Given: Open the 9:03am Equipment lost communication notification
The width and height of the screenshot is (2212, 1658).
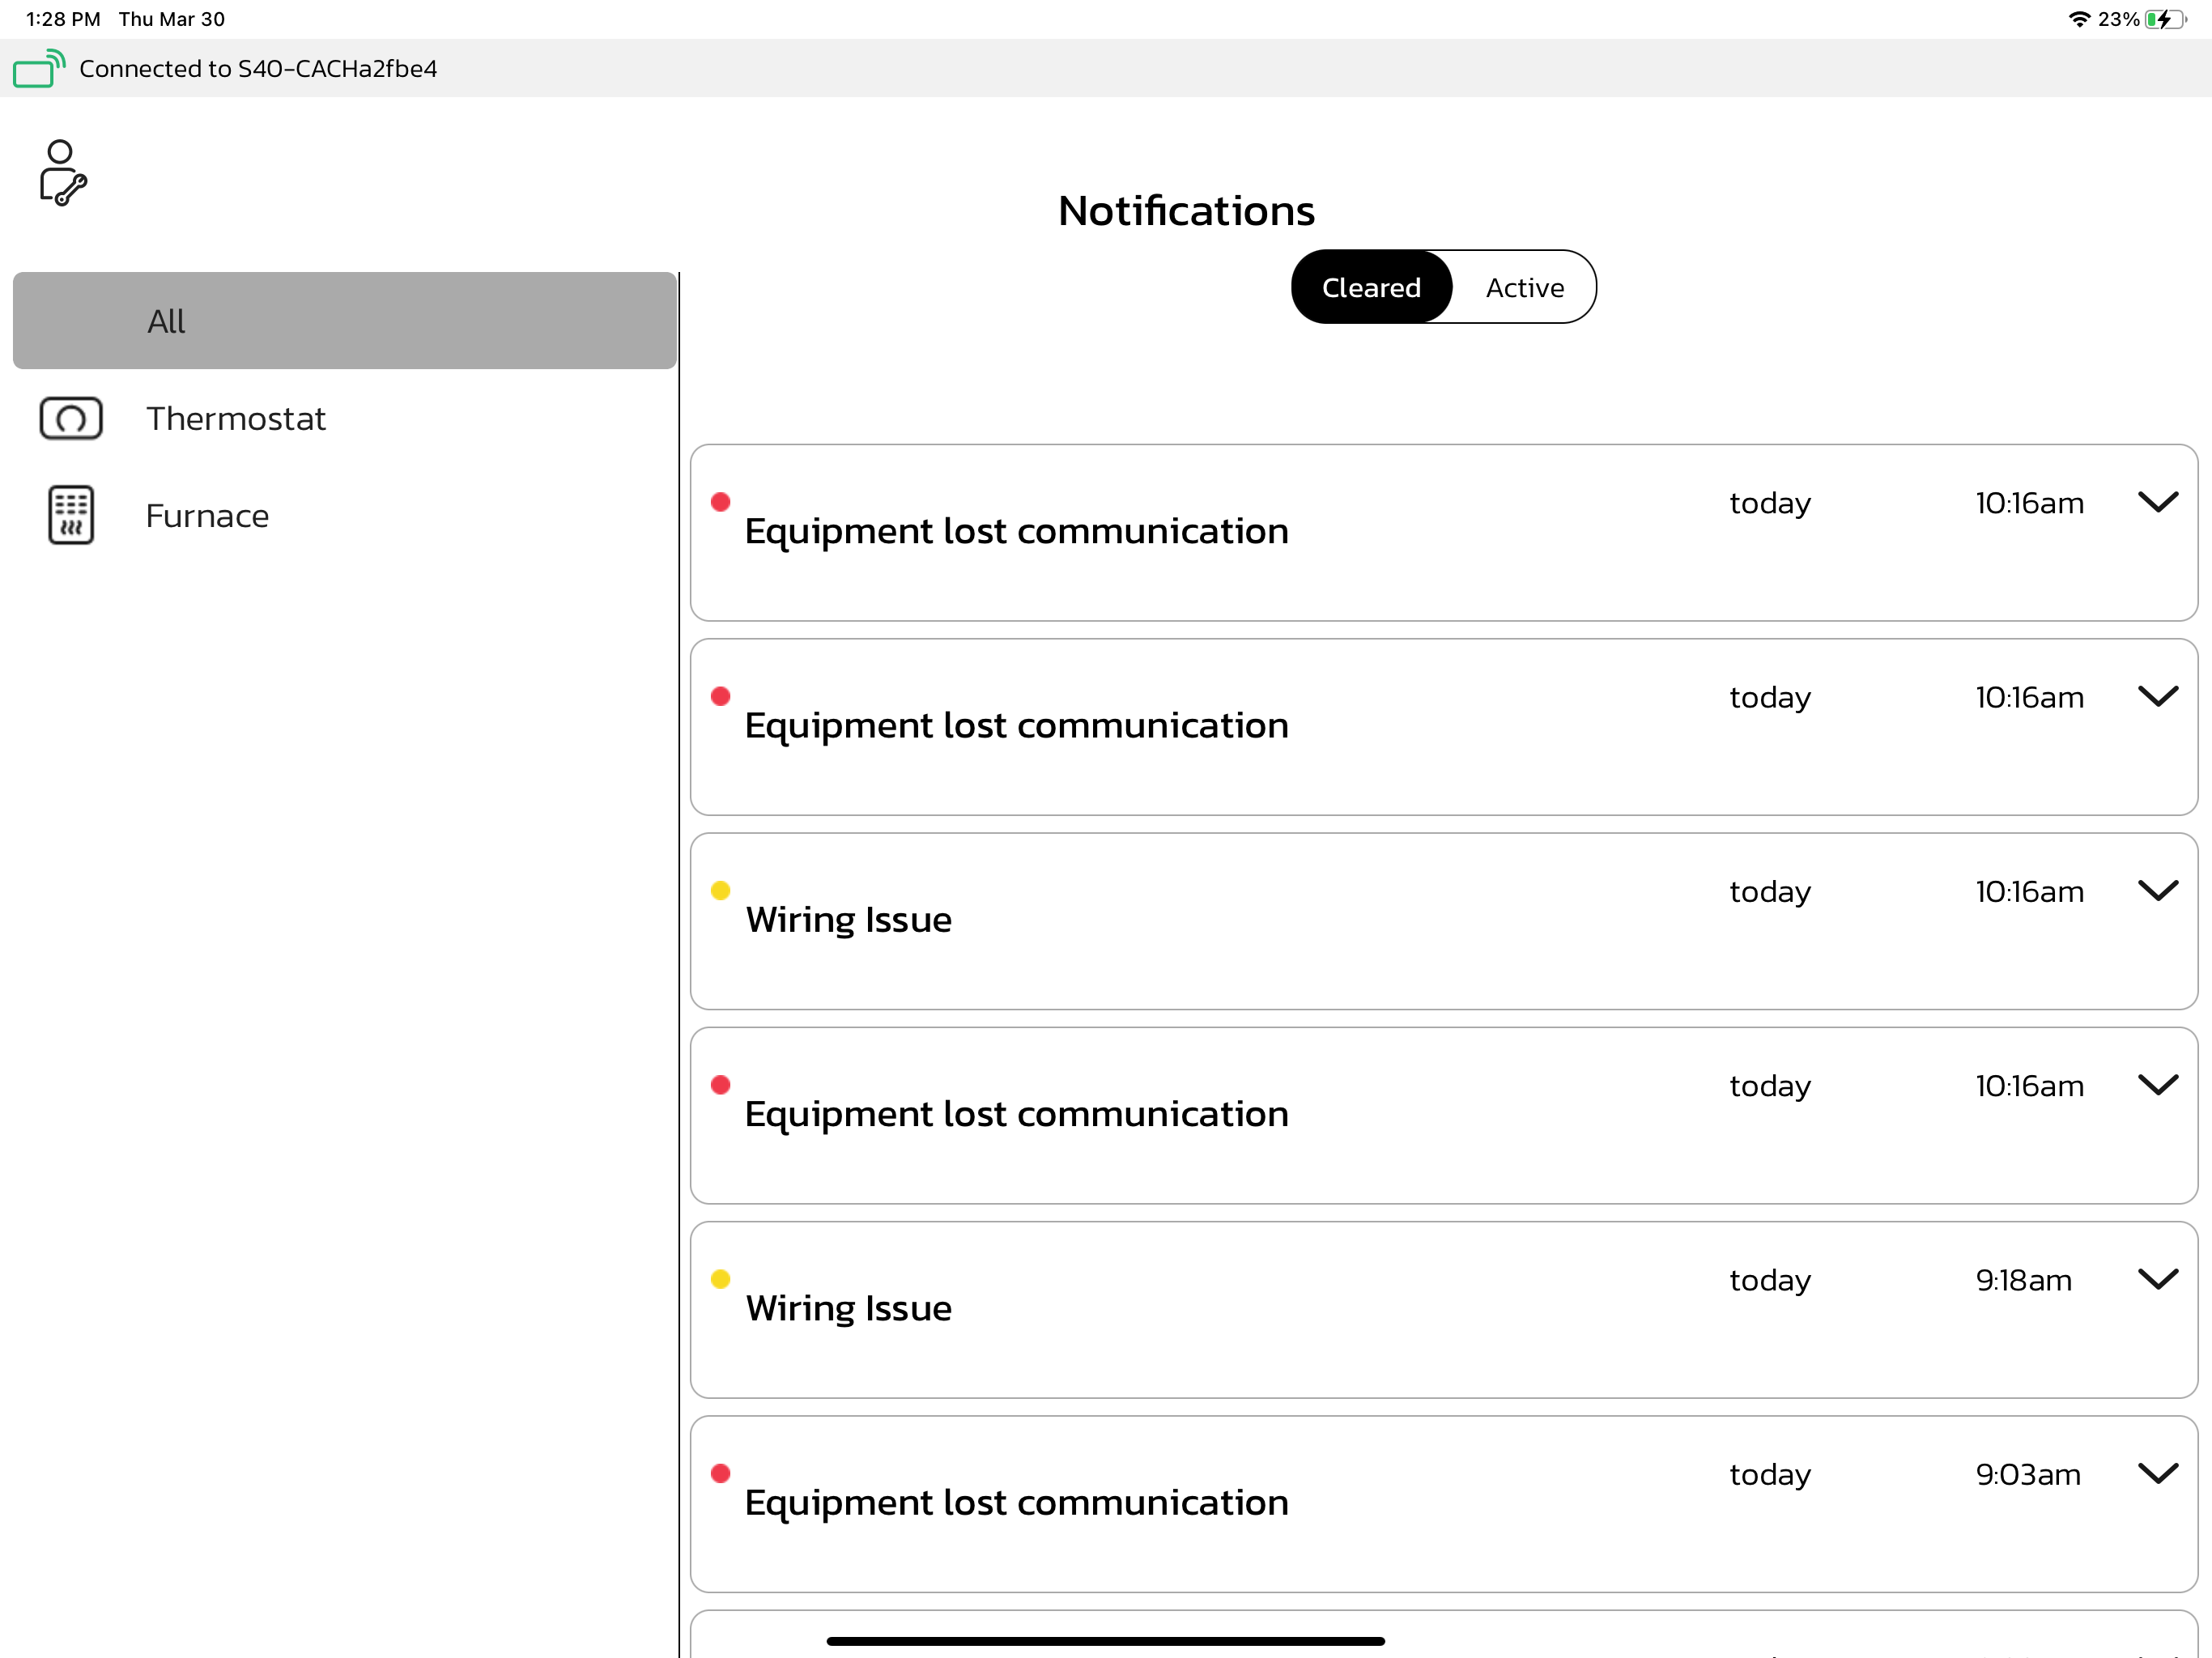Looking at the screenshot, I should (1016, 1502).
